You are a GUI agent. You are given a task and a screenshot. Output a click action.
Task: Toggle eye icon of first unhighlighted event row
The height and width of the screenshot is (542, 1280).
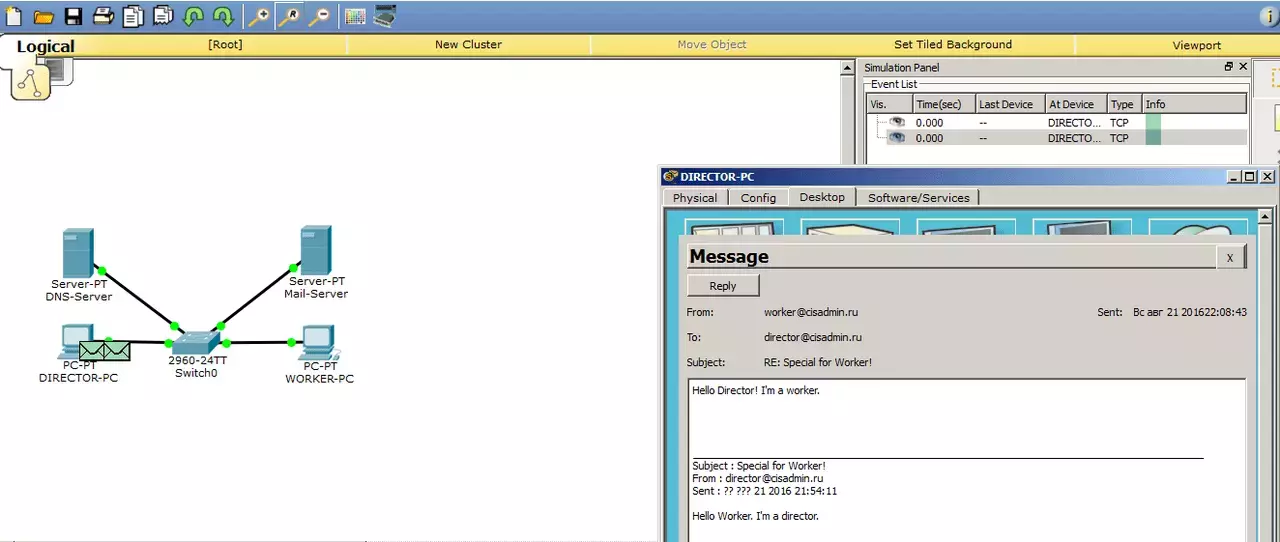pyautogui.click(x=897, y=122)
